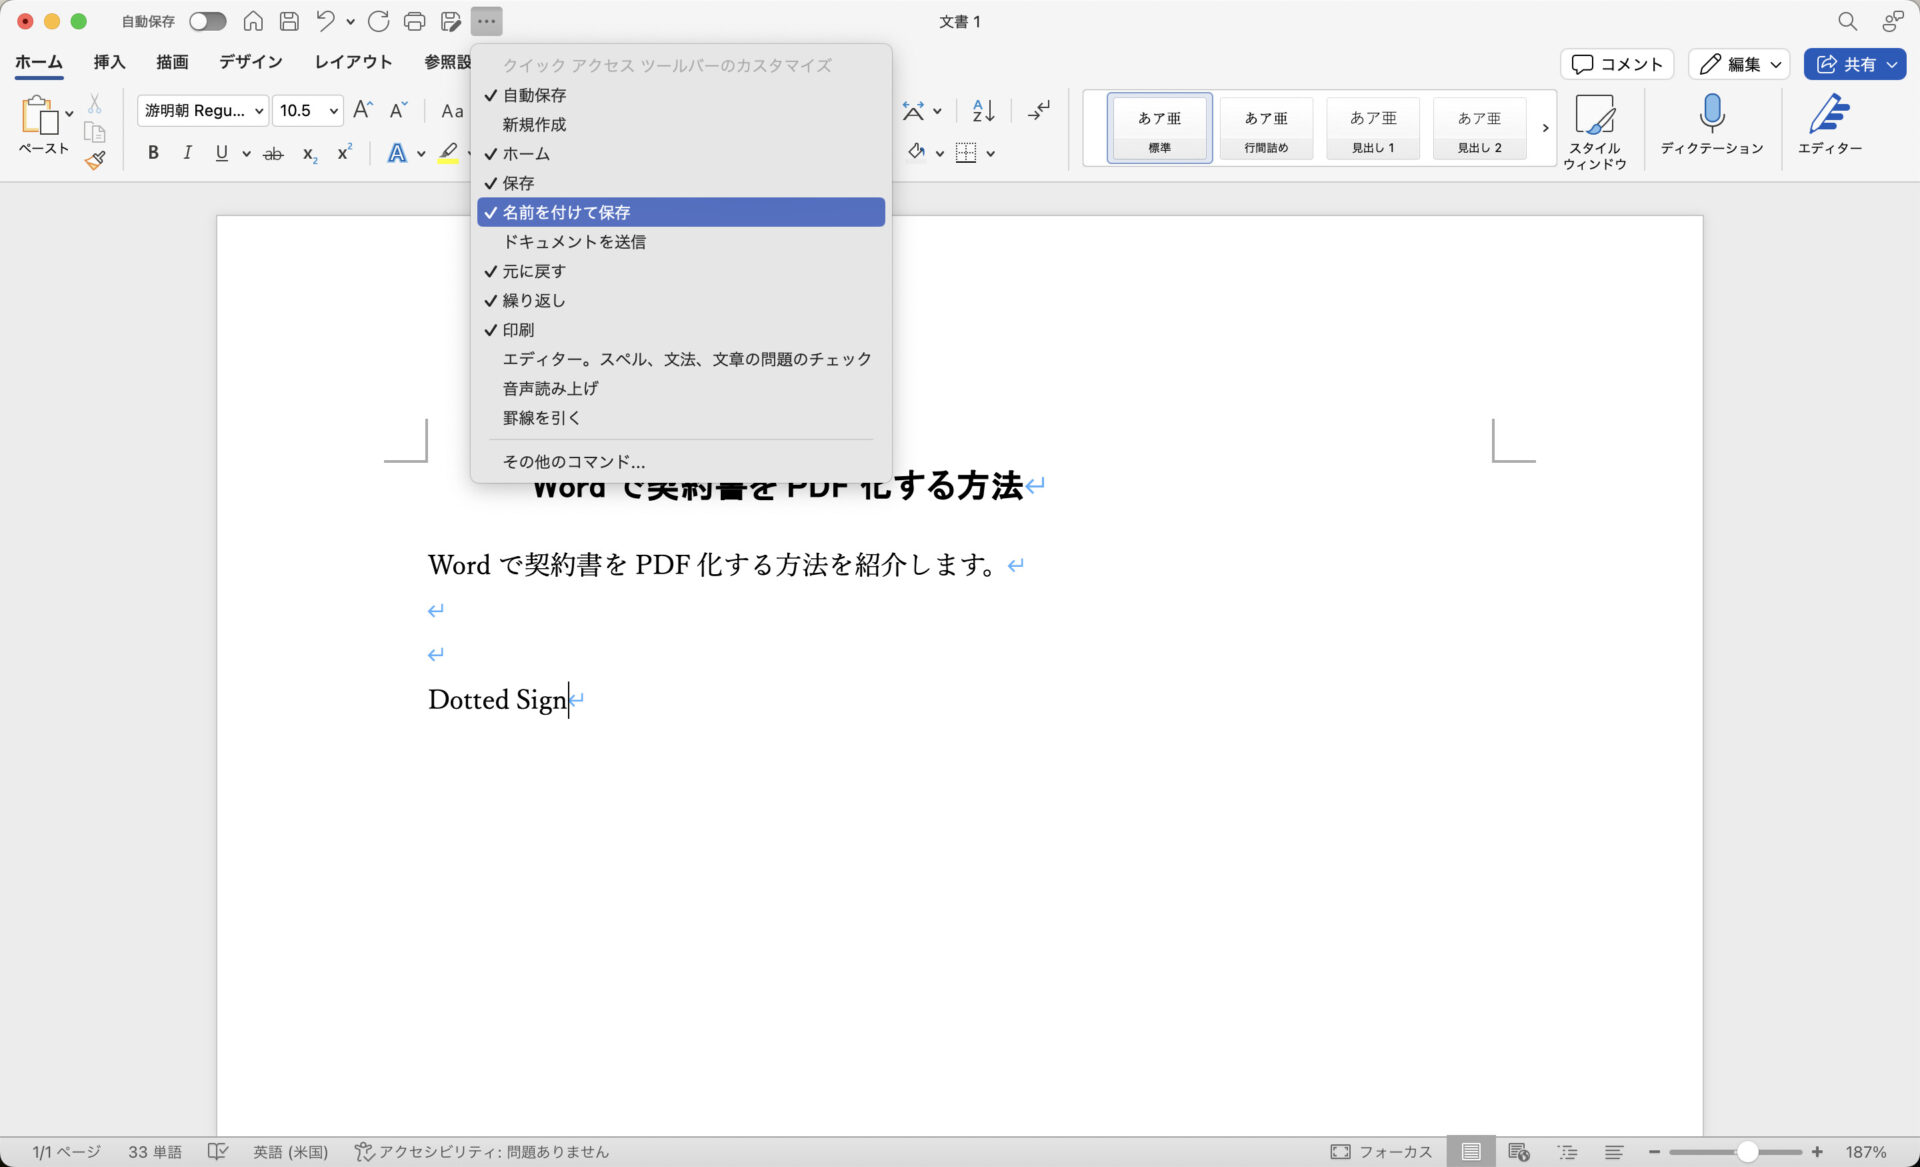The height and width of the screenshot is (1167, 1920).
Task: Click the Format Painter brush icon
Action: click(95, 160)
